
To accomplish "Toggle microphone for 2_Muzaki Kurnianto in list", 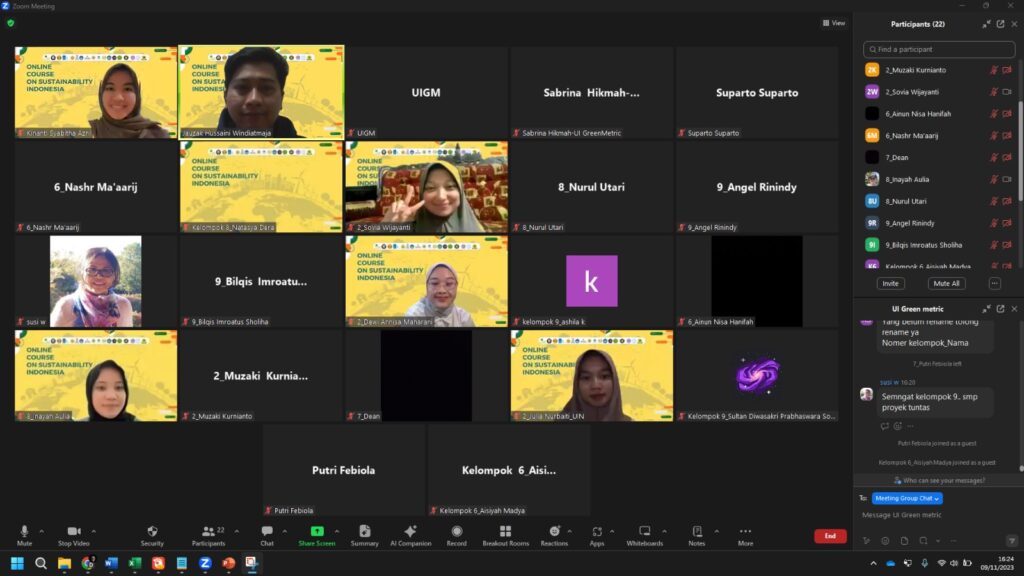I will pos(994,70).
